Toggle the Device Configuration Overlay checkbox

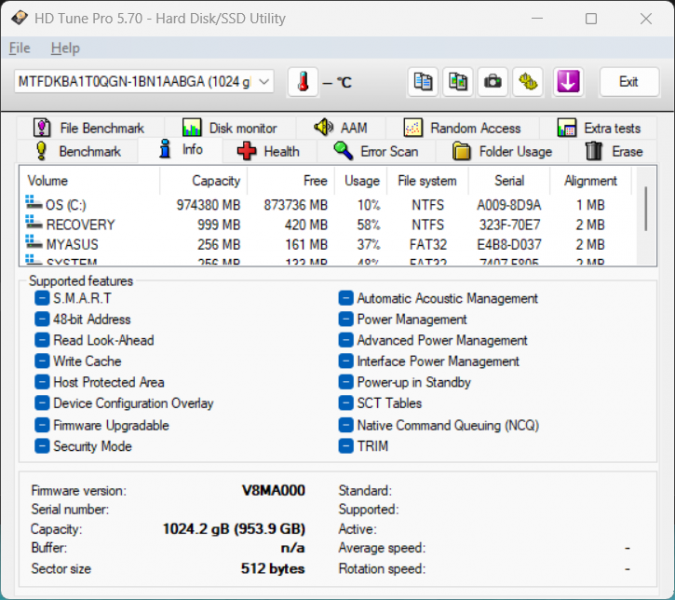click(42, 403)
